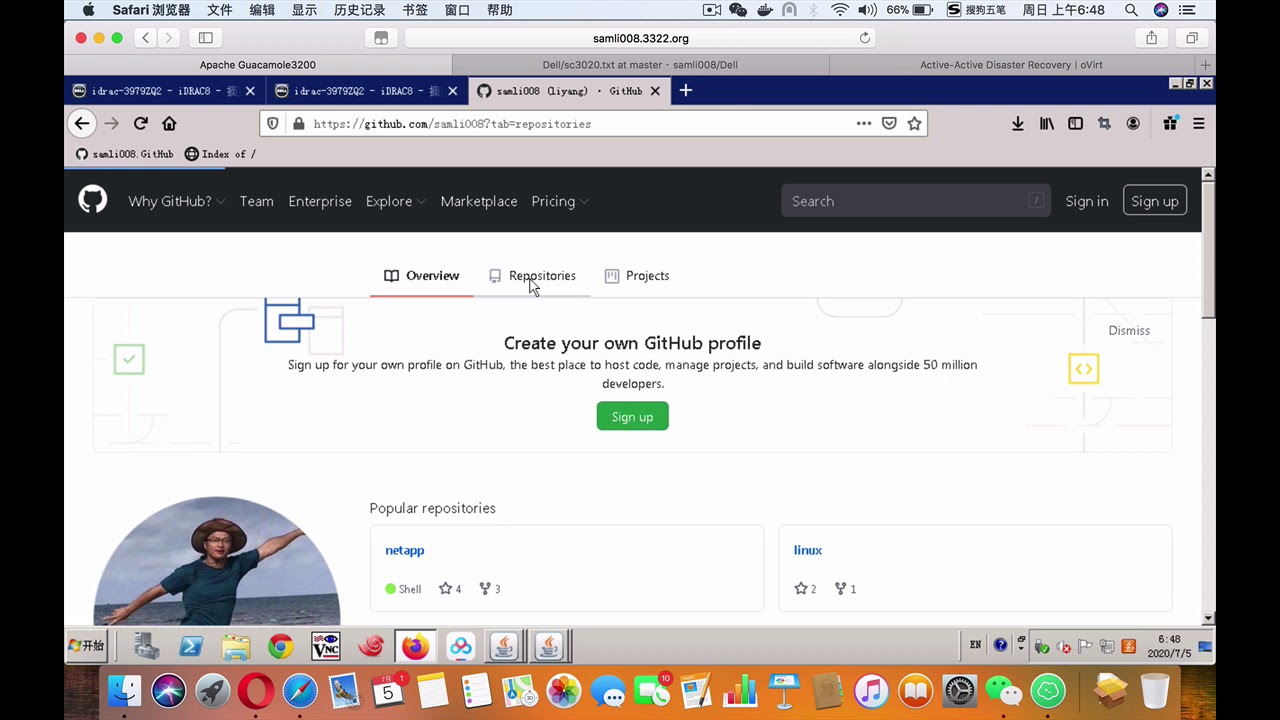Show Safari sidebar toggle button
Viewport: 1280px width, 720px height.
click(x=206, y=38)
